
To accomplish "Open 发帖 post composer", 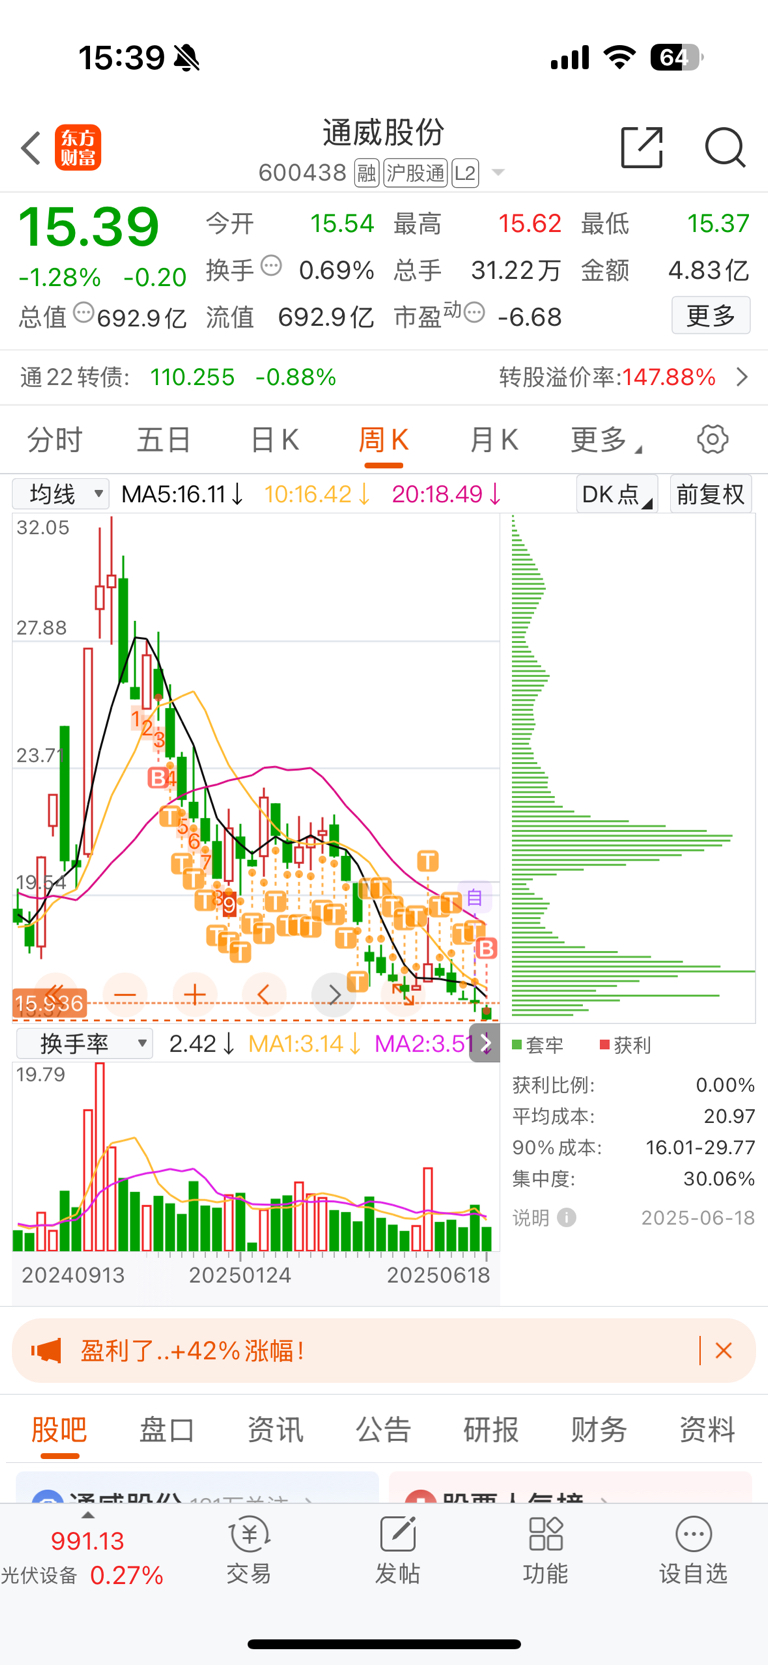I will [397, 1550].
